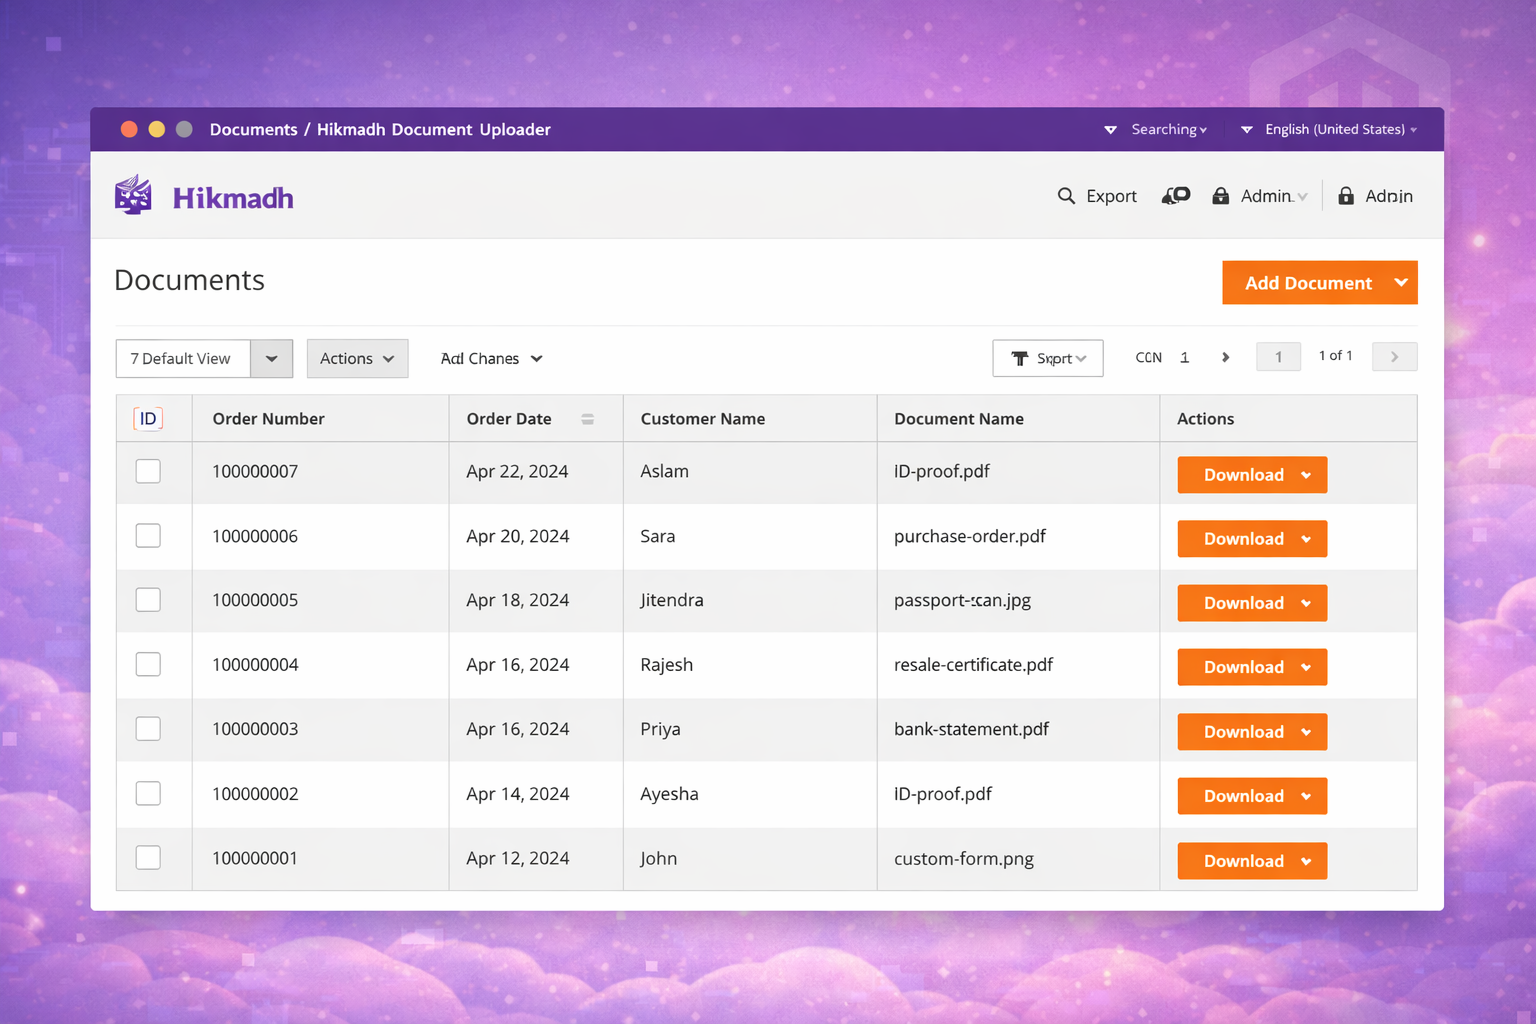Click the Documents breadcrumb in title bar
This screenshot has height=1024, width=1536.
253,130
